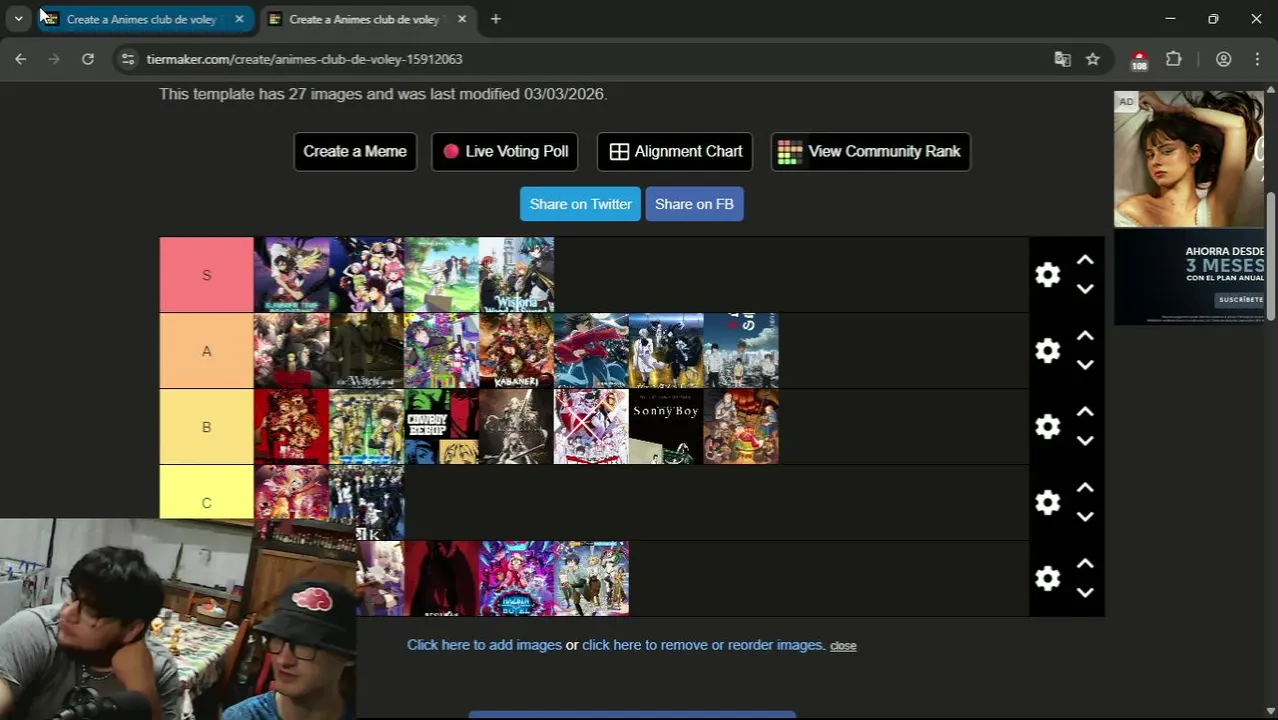
Task: Open settings gear for B tier row
Action: click(x=1047, y=427)
